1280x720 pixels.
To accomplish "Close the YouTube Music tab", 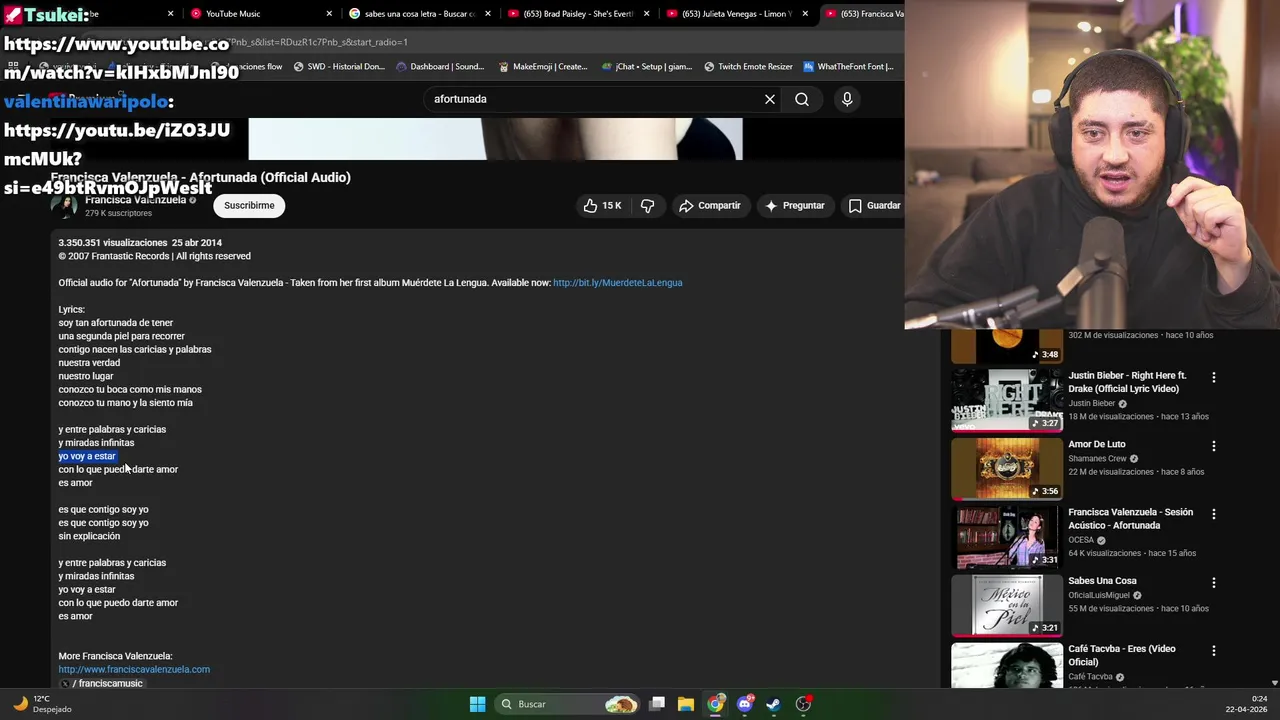I will pyautogui.click(x=329, y=14).
